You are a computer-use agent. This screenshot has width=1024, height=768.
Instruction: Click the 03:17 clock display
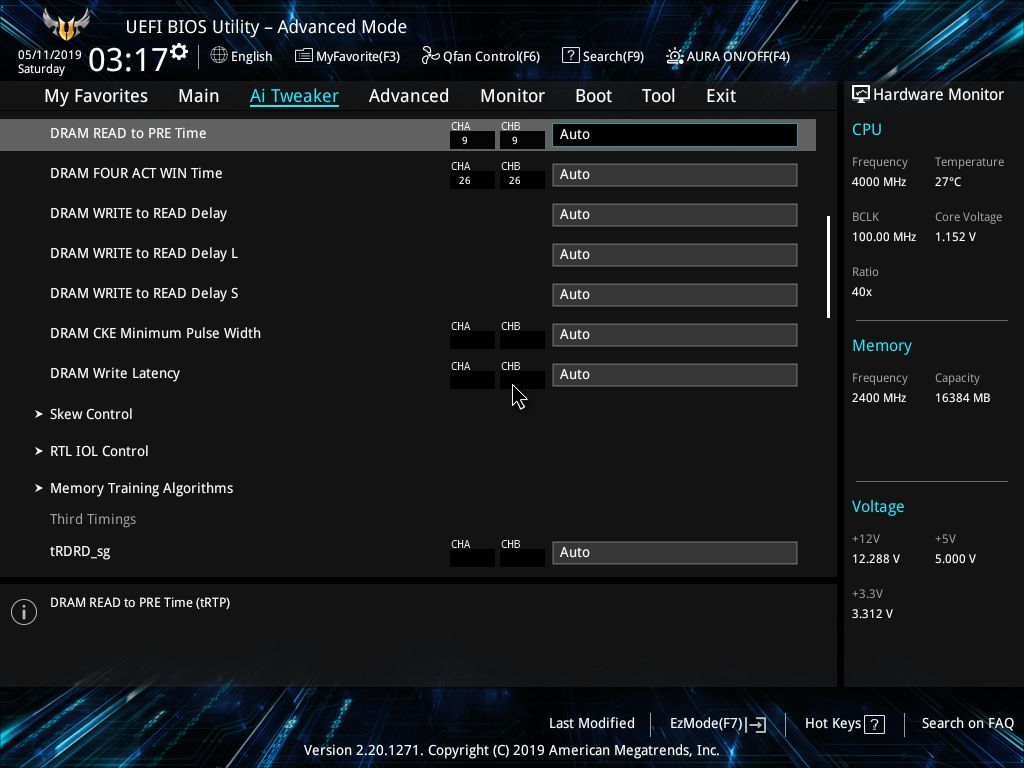point(128,60)
